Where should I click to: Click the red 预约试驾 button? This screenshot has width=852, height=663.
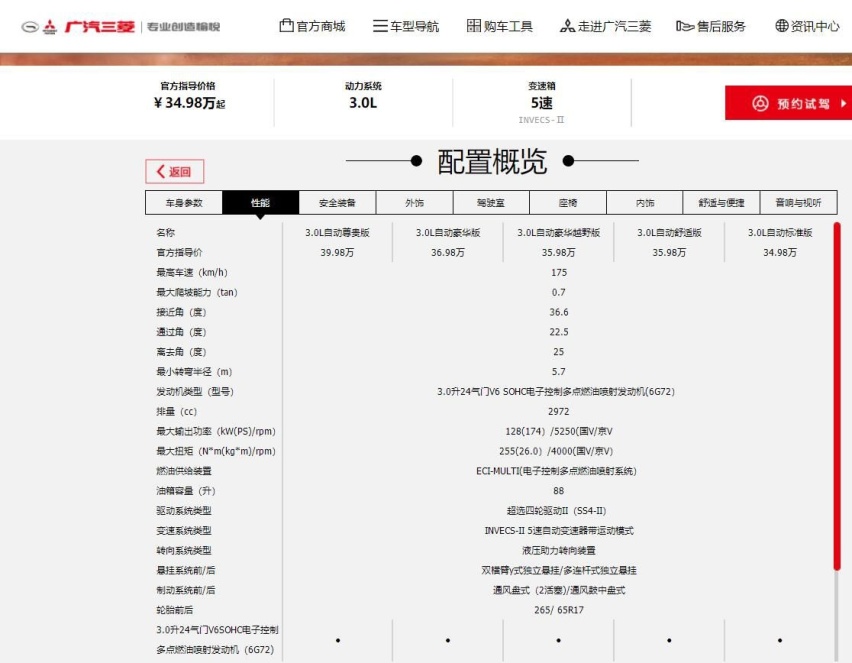pyautogui.click(x=788, y=103)
